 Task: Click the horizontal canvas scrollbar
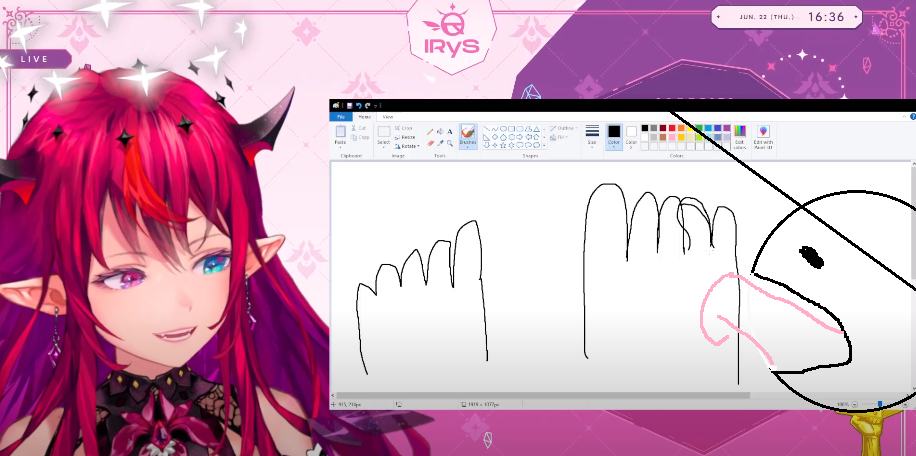pyautogui.click(x=543, y=395)
